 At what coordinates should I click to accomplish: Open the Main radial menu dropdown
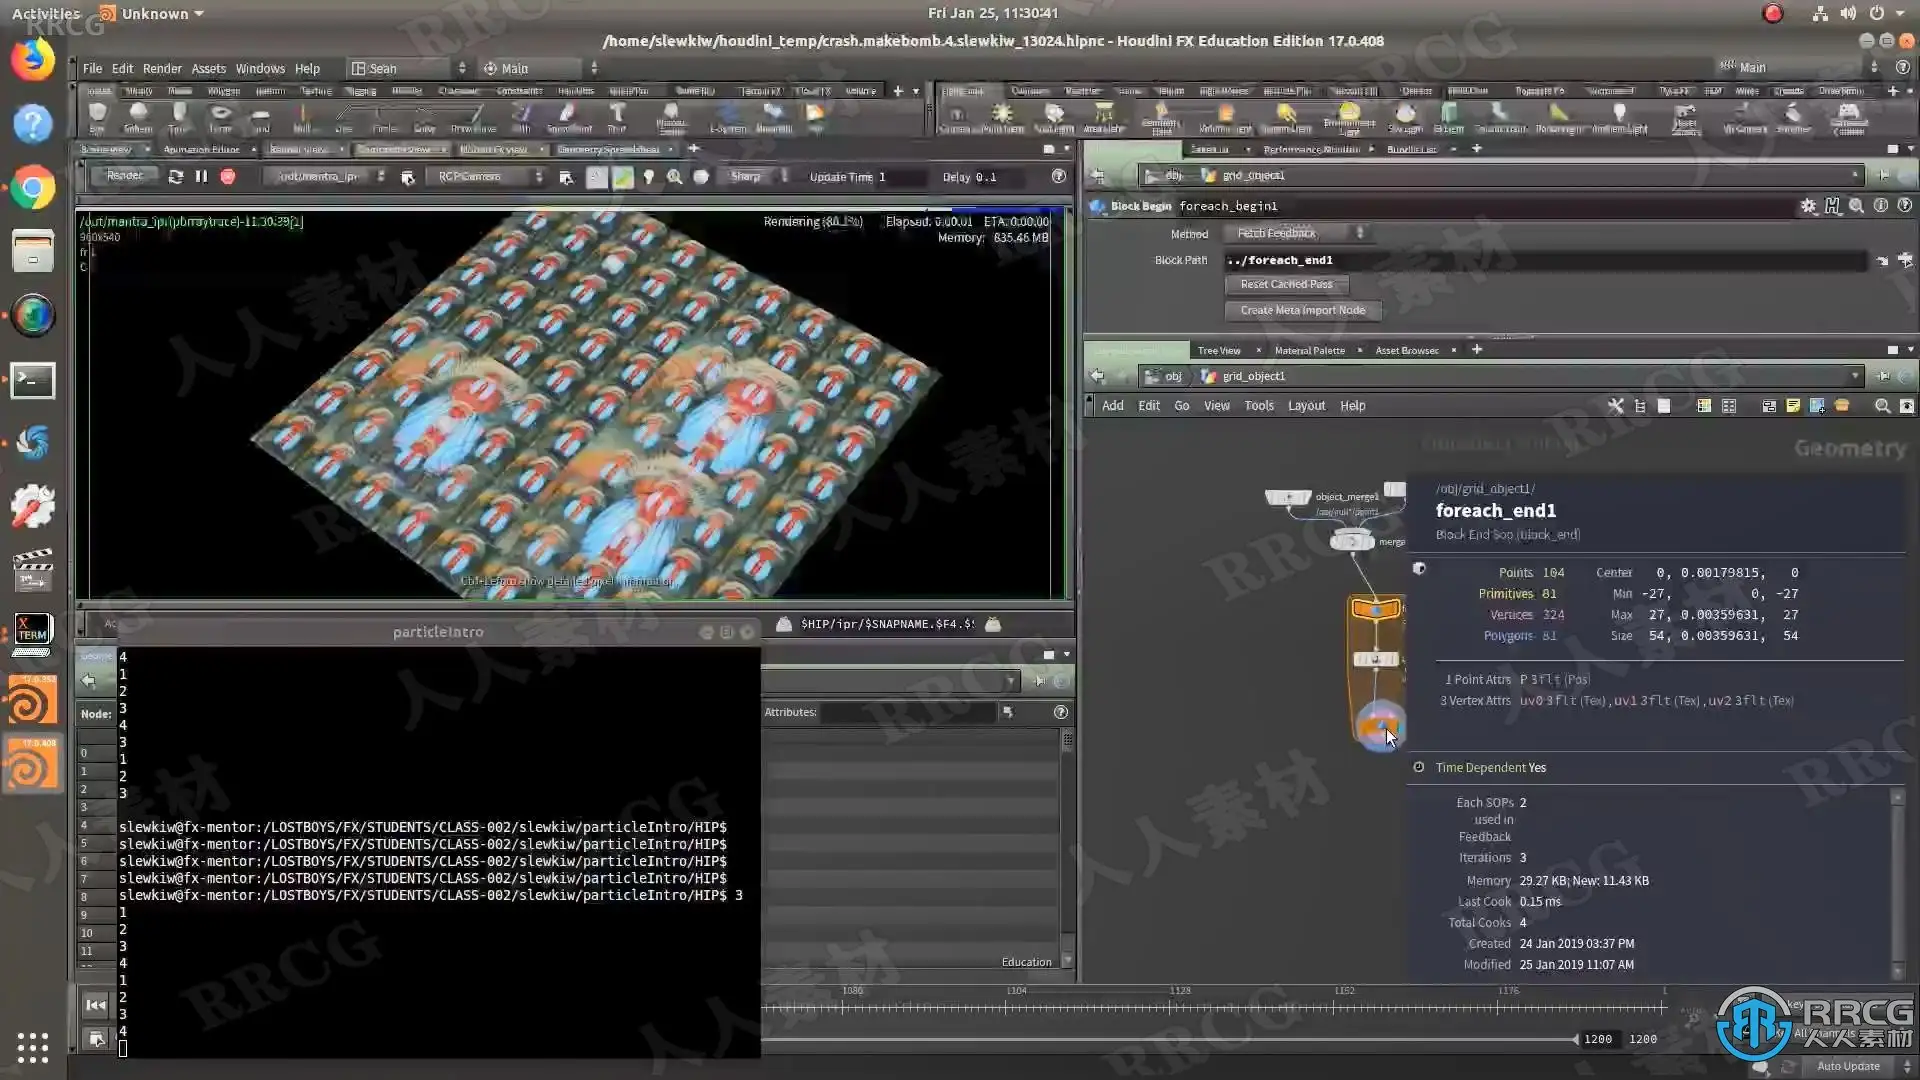point(540,69)
